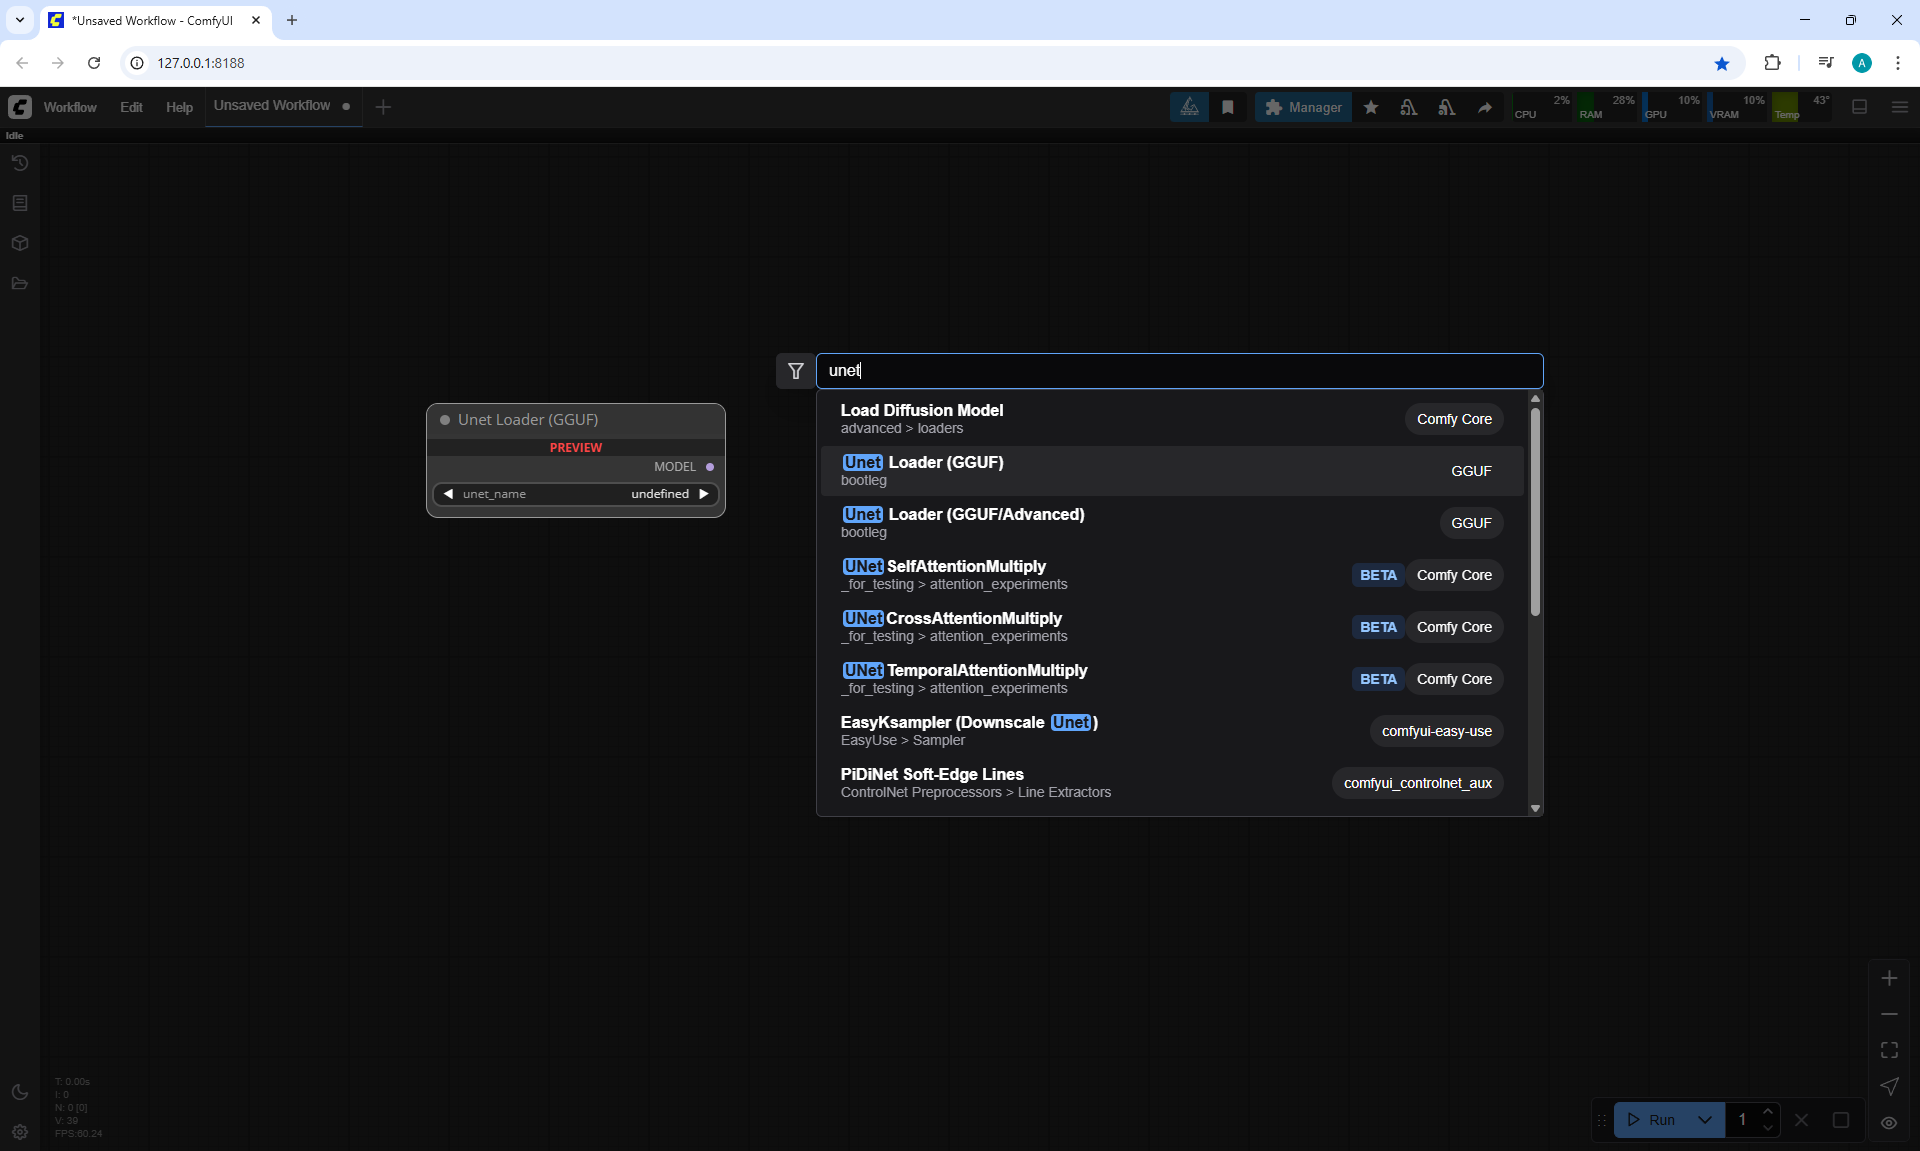Viewport: 1920px width, 1151px height.
Task: Select UNetSelfAttentionMultiply result
Action: [1172, 575]
